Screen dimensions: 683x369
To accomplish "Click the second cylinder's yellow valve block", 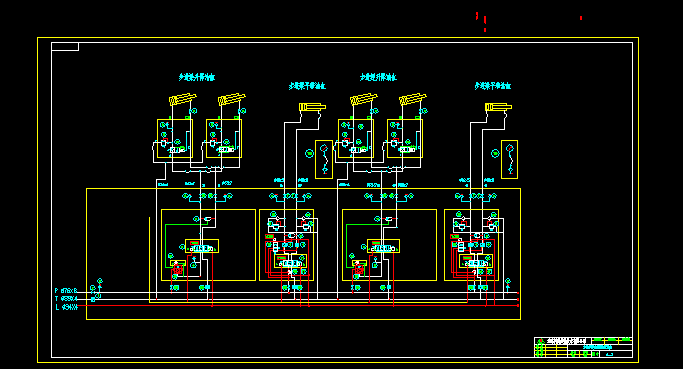I will click(x=224, y=139).
